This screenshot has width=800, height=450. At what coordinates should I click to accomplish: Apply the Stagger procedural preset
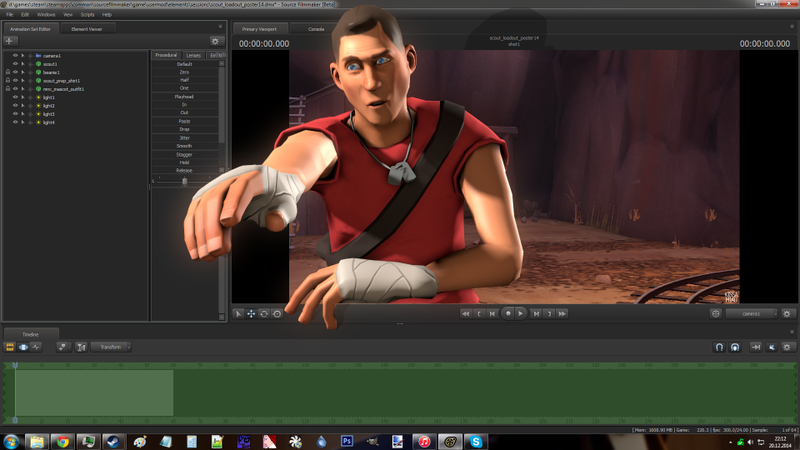185,155
